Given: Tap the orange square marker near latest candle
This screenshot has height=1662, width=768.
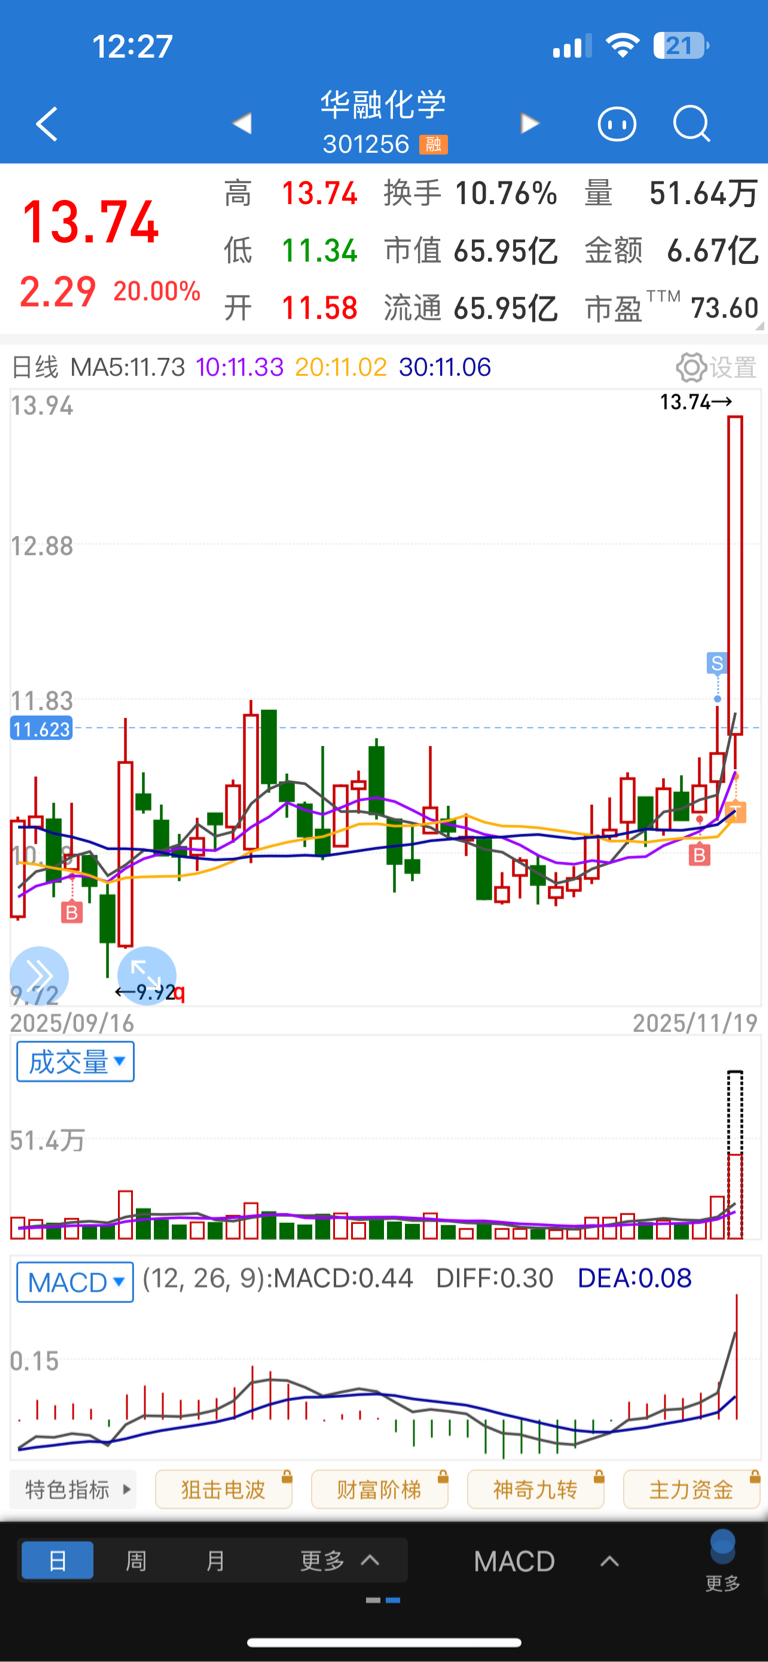Looking at the screenshot, I should pyautogui.click(x=736, y=812).
